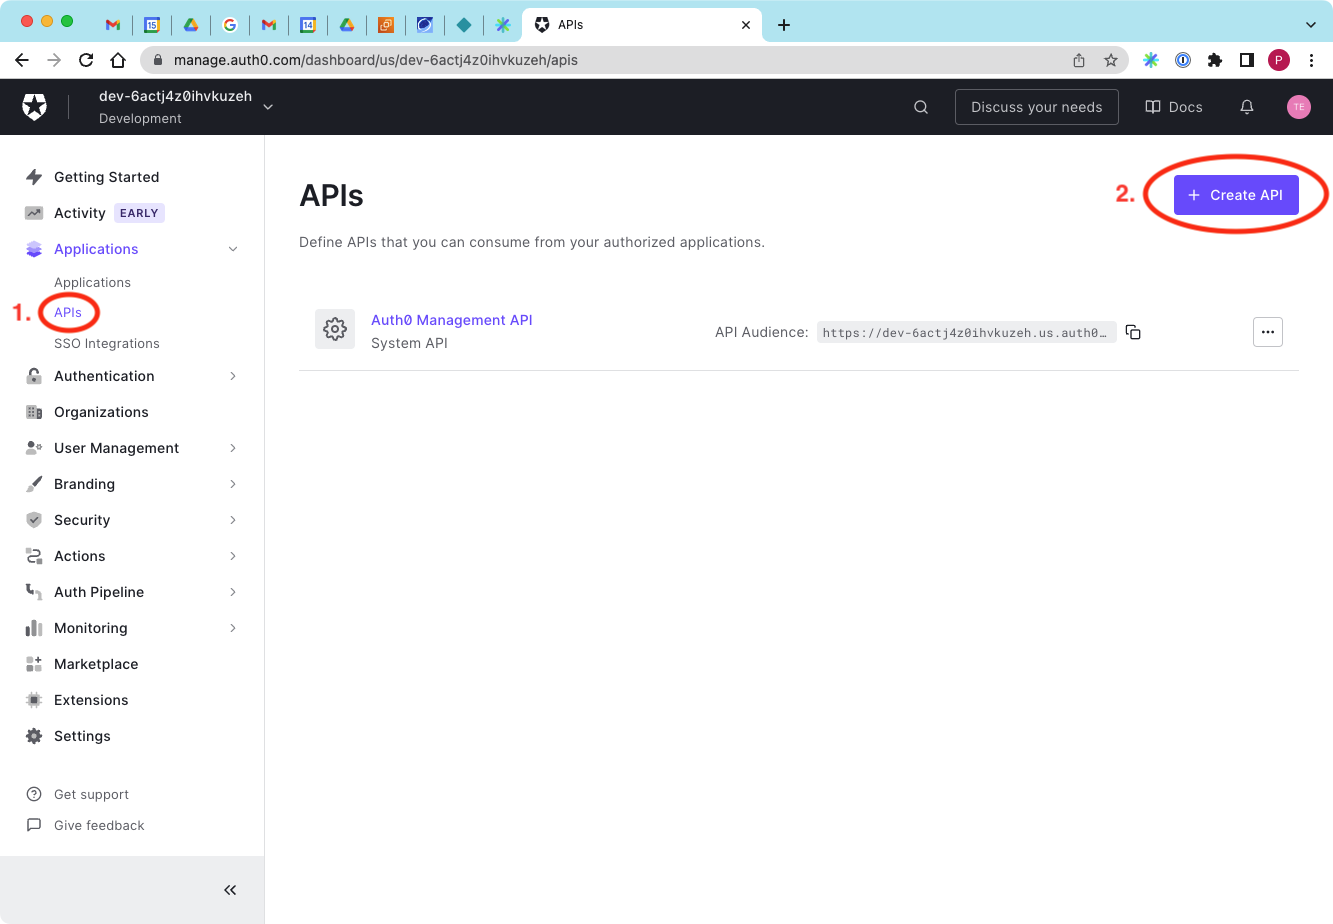Open the TE user avatar menu
Screen dimensions: 1333x924
[1299, 107]
